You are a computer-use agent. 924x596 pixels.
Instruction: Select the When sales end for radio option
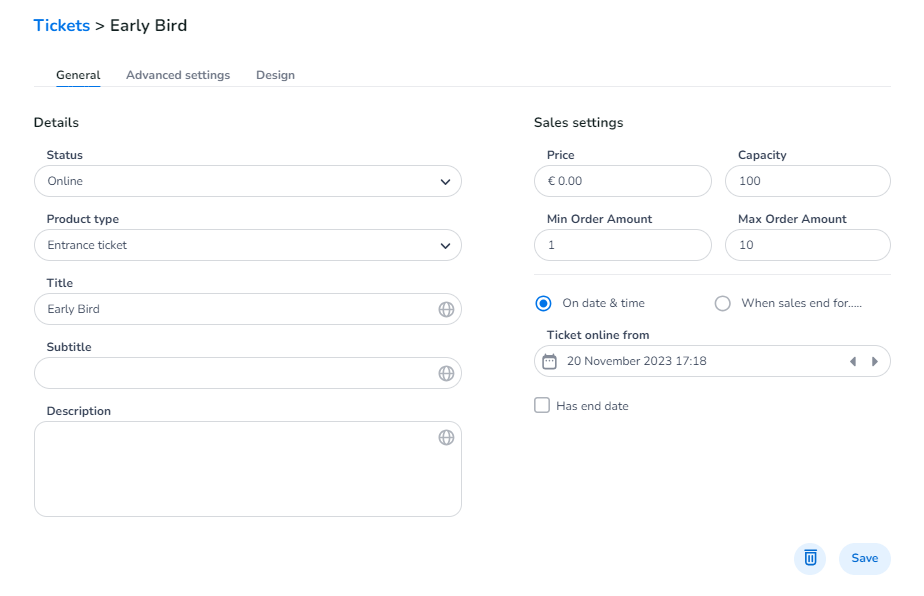pyautogui.click(x=722, y=303)
